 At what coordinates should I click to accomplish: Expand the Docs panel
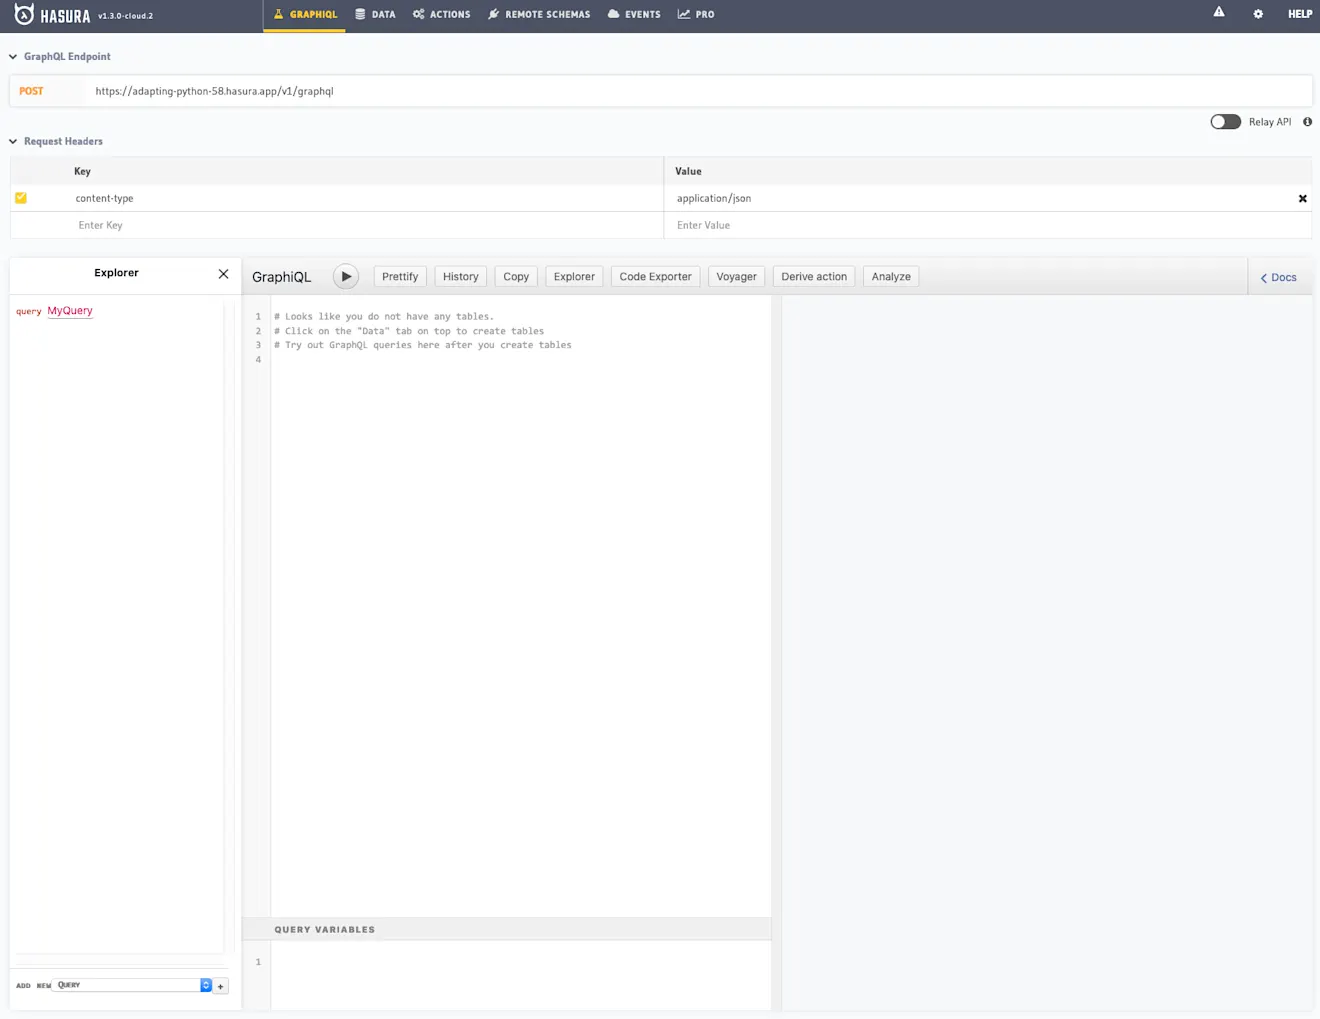[1279, 278]
